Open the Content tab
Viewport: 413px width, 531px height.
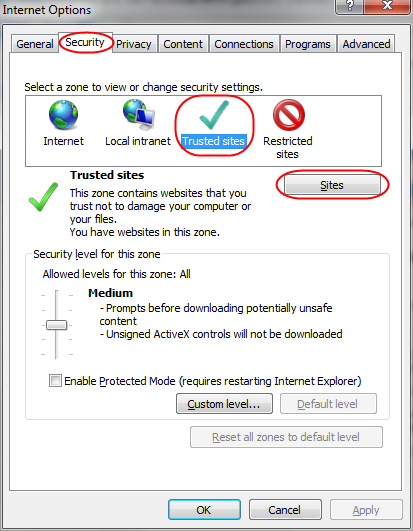click(x=183, y=44)
